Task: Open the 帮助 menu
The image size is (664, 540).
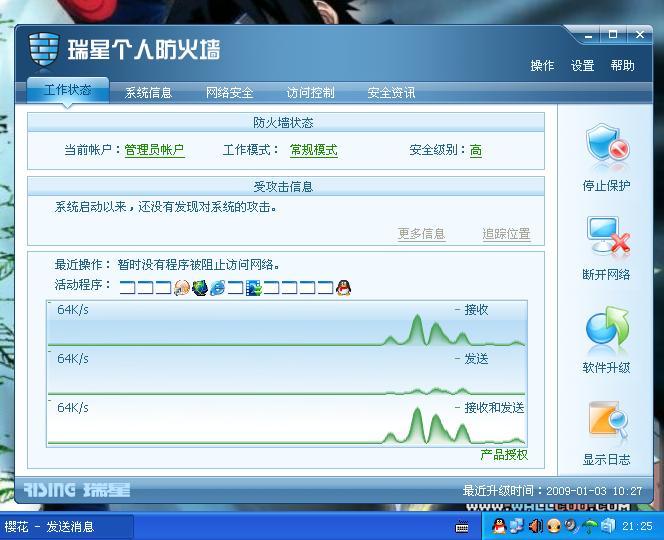Action: pos(622,66)
